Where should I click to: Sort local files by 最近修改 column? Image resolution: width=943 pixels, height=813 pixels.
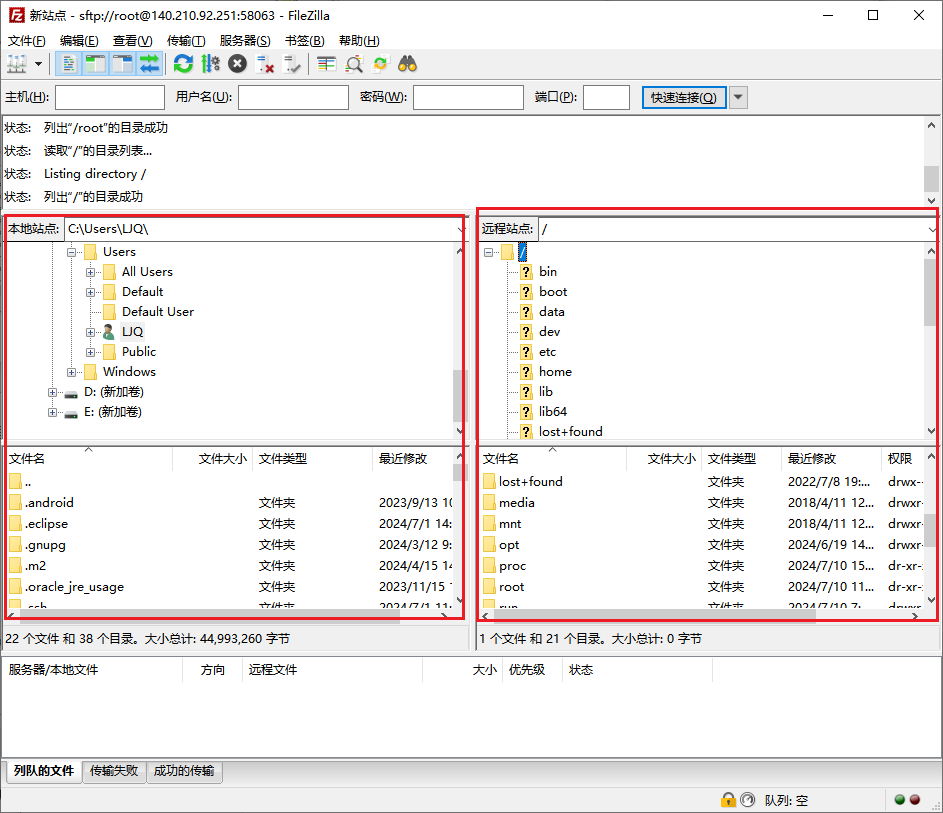413,459
